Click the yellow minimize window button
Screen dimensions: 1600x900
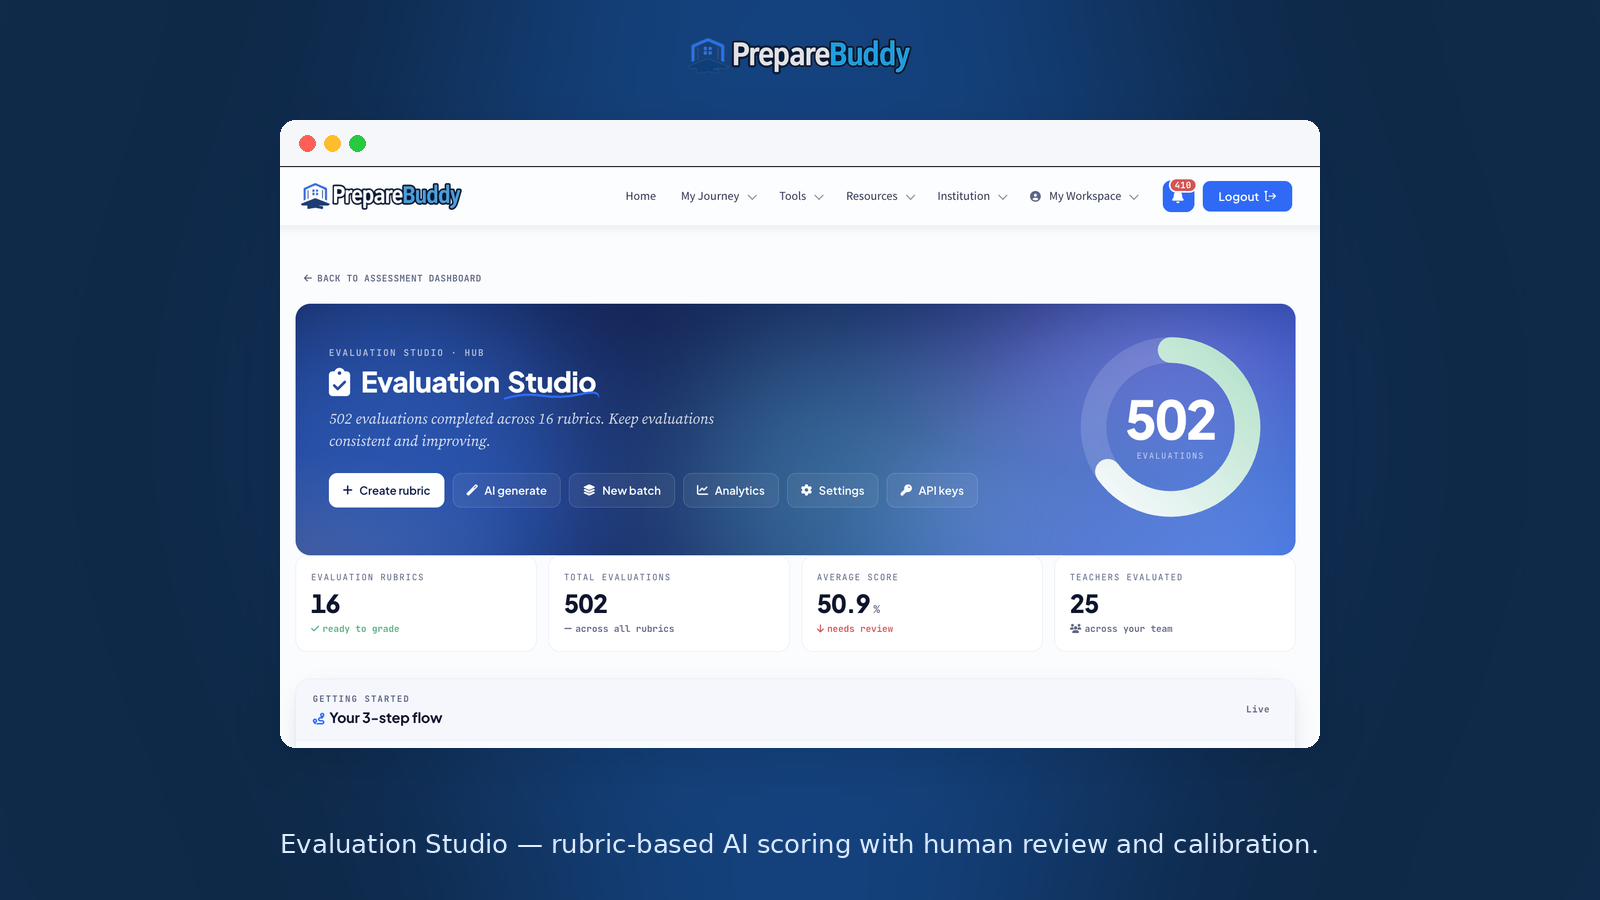(x=333, y=144)
